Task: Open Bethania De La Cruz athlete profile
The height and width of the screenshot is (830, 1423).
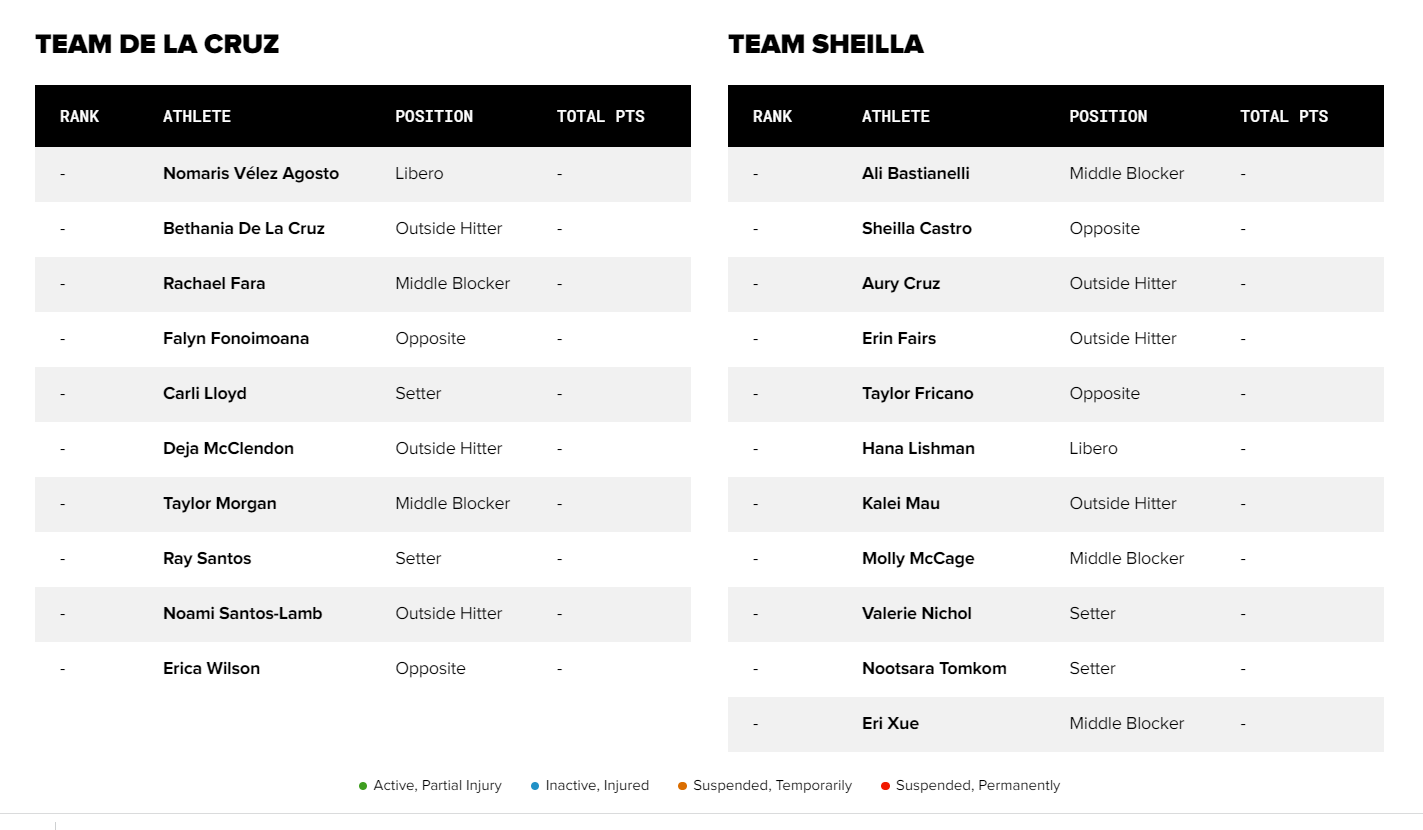Action: point(243,228)
